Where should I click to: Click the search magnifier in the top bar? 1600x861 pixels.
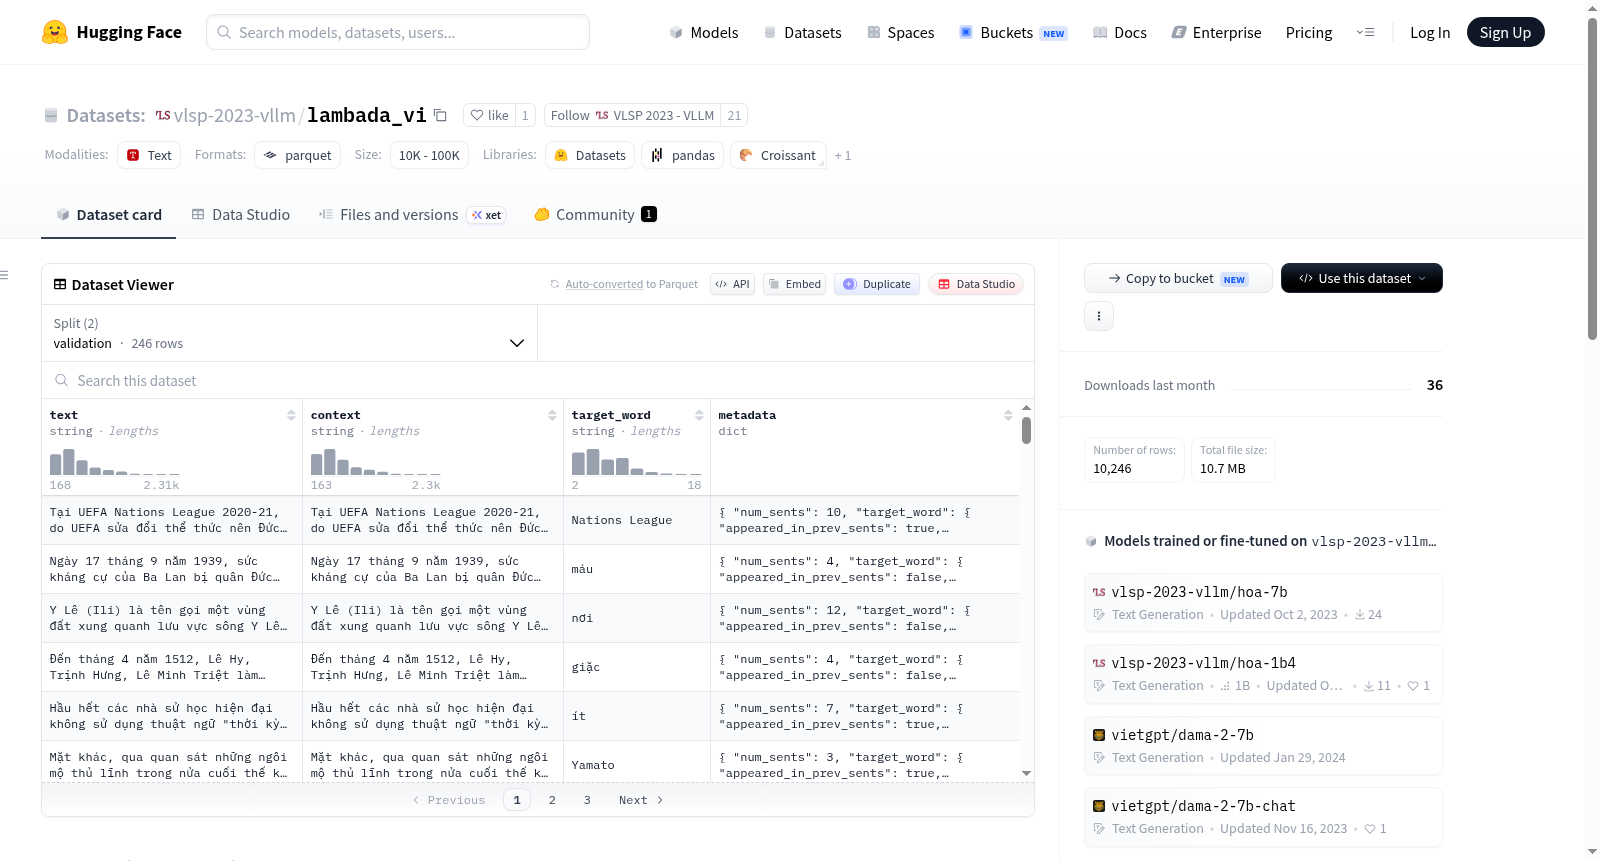[x=225, y=32]
